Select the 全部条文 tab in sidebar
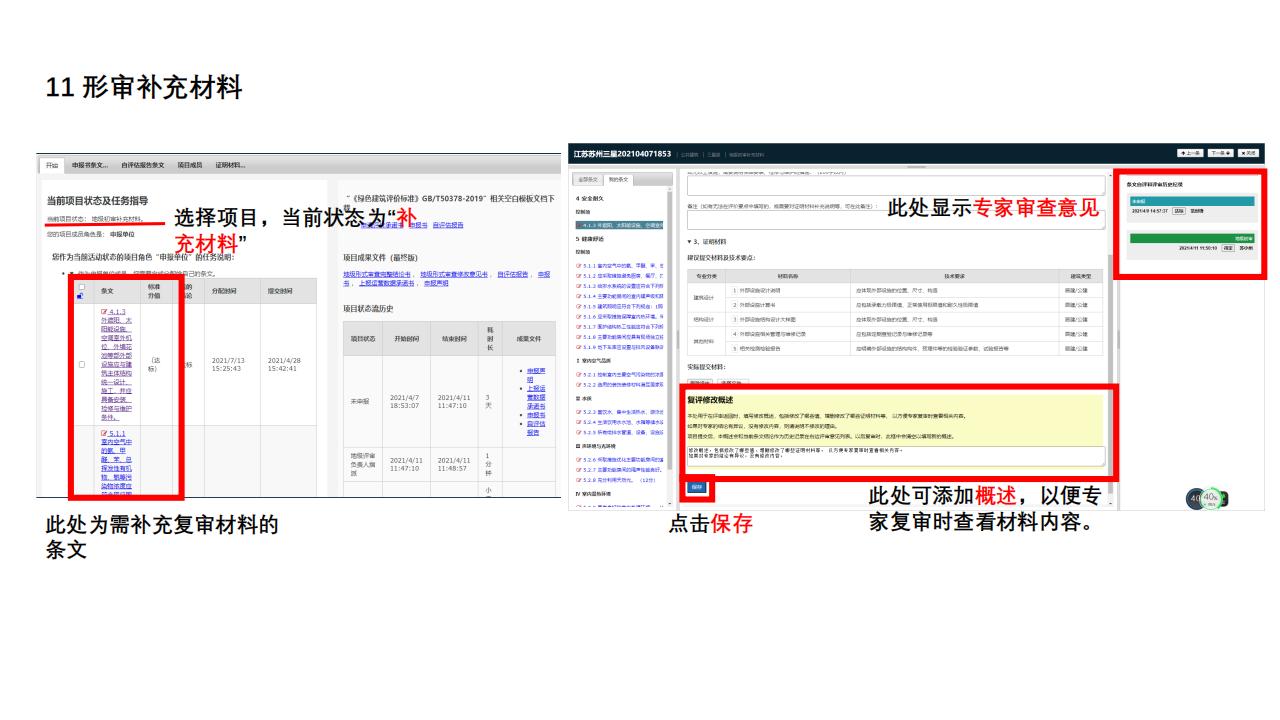The height and width of the screenshot is (720, 1280). (x=587, y=179)
